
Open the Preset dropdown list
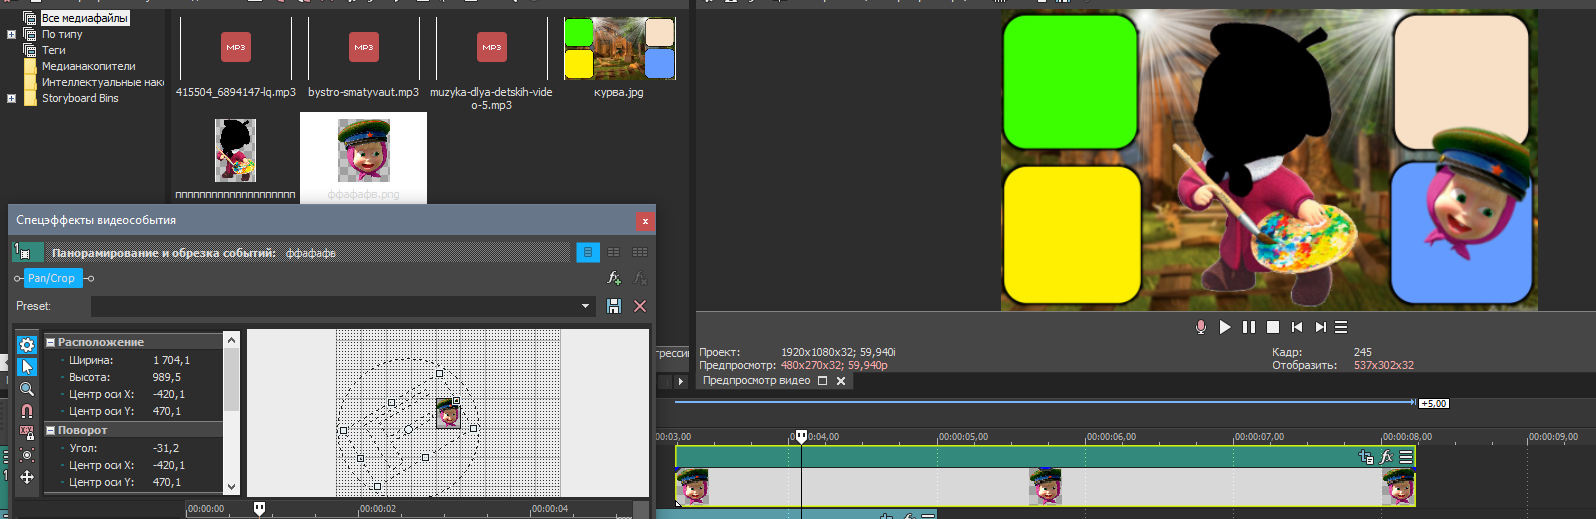coord(585,306)
